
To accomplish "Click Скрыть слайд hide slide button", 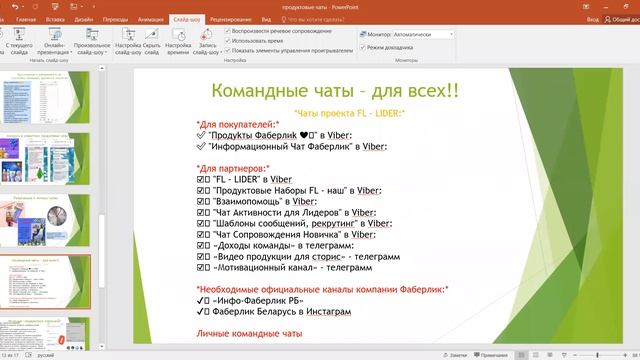I will point(151,42).
